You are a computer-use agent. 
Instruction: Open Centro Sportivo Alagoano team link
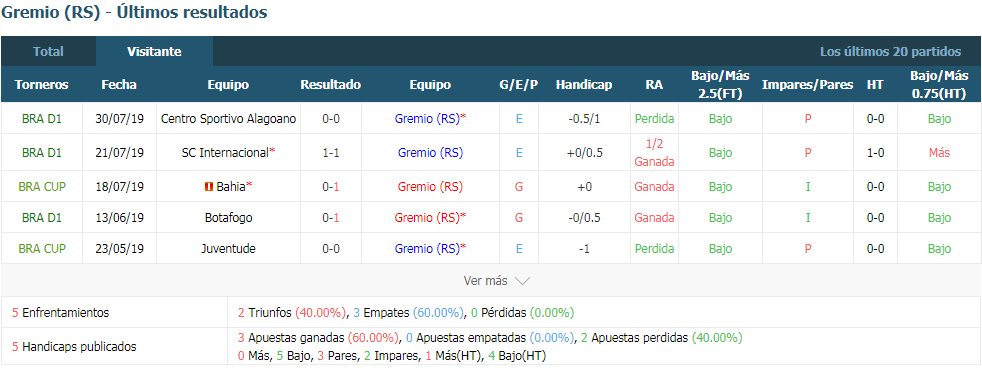pos(229,118)
